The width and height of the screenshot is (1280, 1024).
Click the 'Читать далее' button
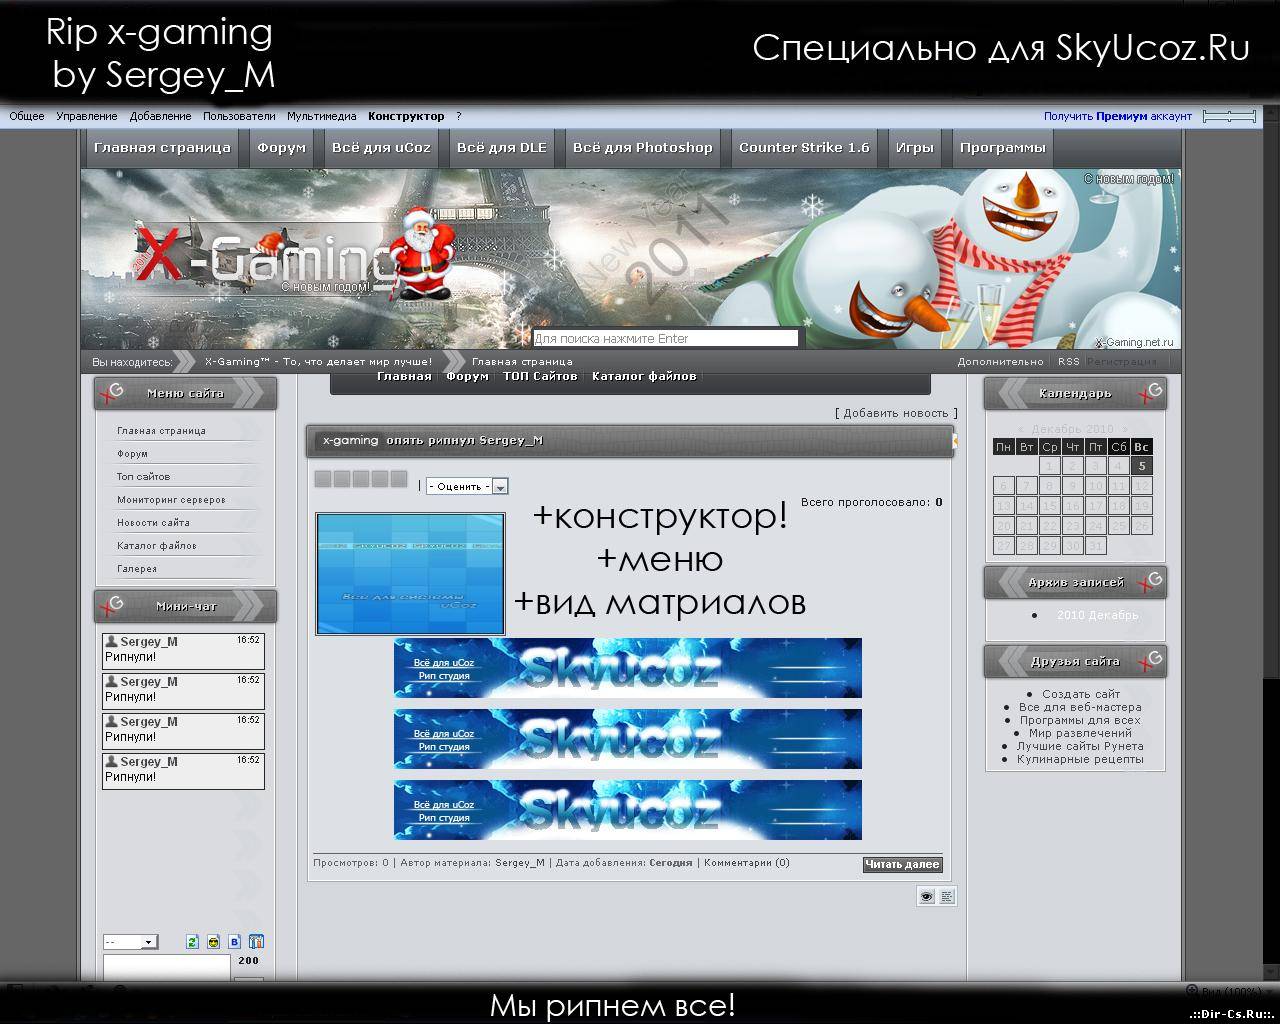901,864
